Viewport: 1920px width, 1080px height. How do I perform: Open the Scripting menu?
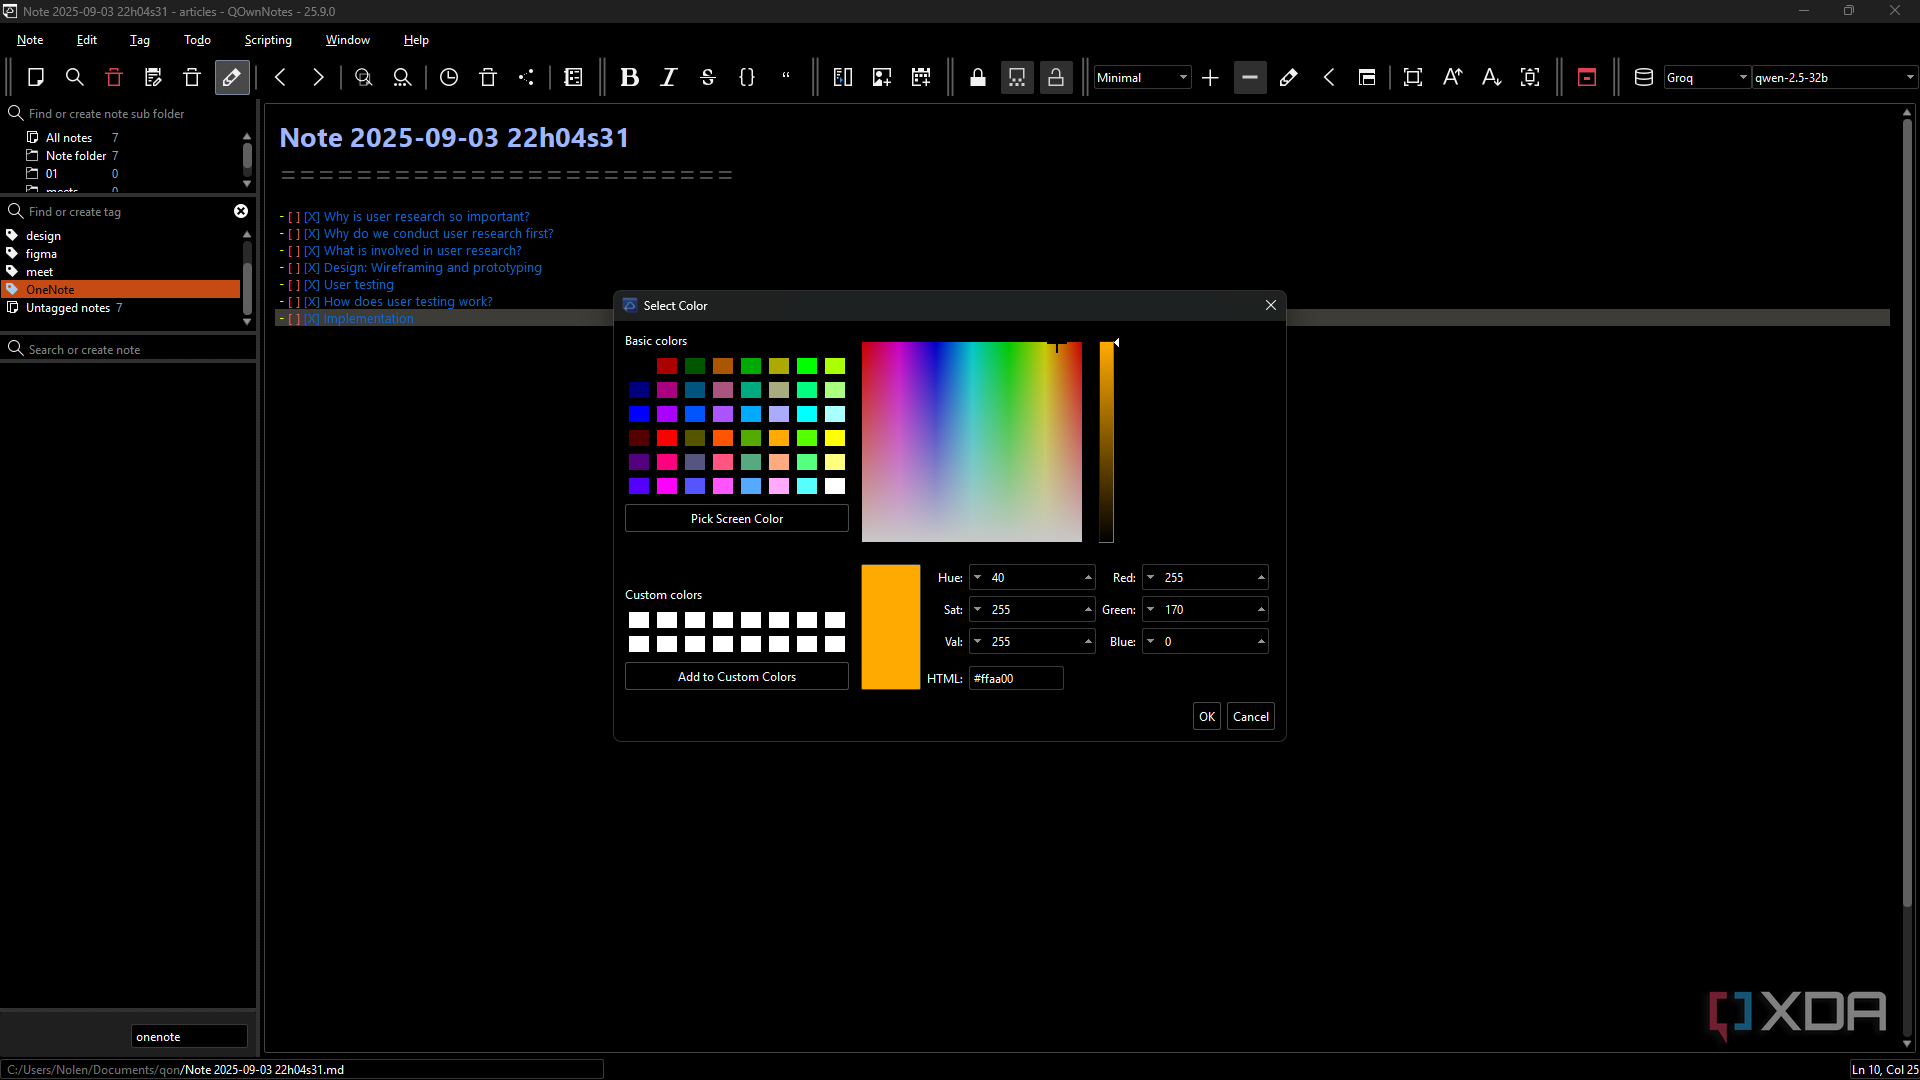point(268,40)
